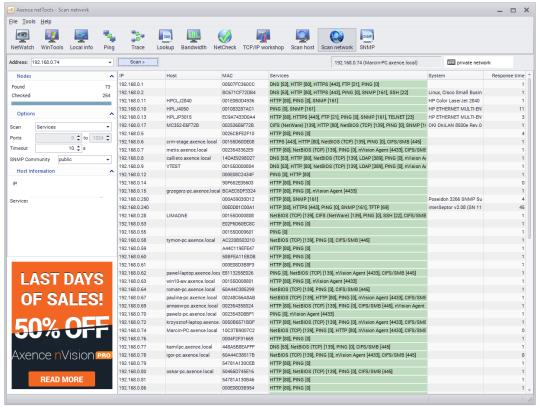This screenshot has width=540, height=412.
Task: Collapse the Host Information section
Action: [x=111, y=171]
